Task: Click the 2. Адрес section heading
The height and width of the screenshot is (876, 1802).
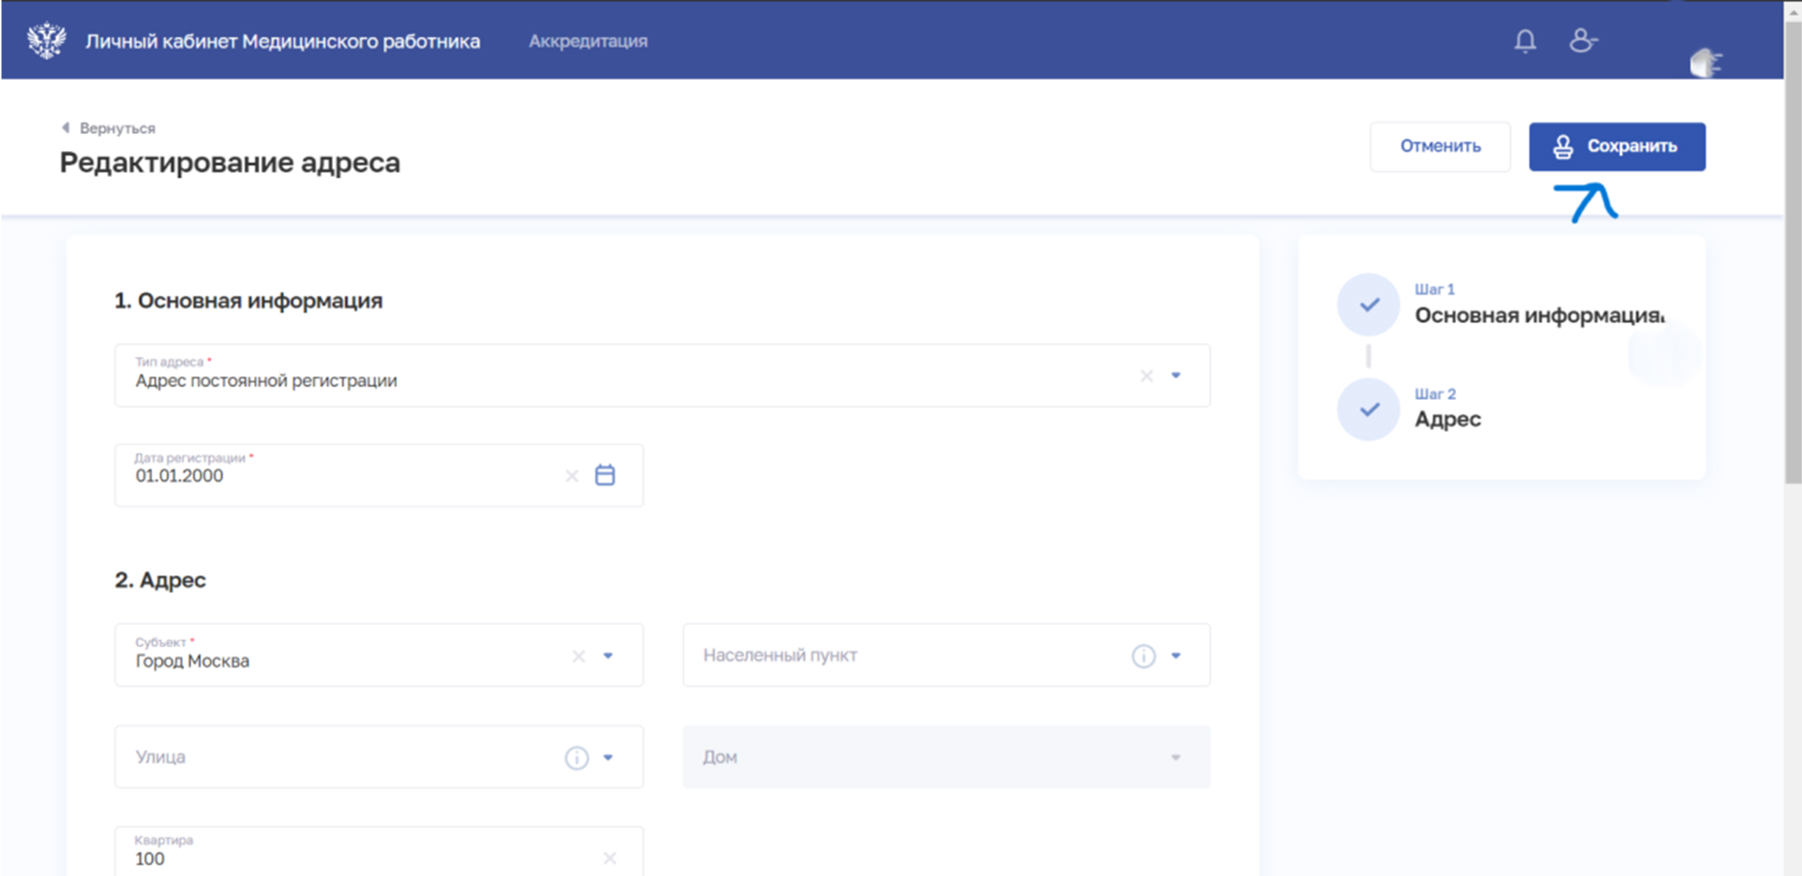Action: [160, 580]
